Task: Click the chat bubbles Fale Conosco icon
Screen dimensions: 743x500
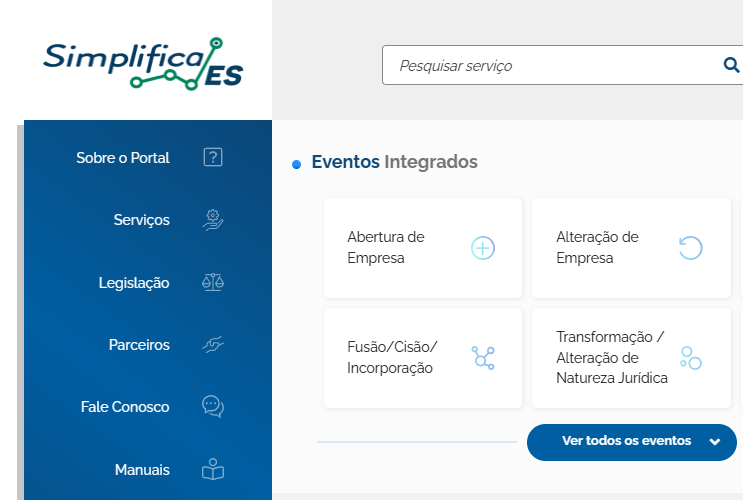Action: coord(213,407)
